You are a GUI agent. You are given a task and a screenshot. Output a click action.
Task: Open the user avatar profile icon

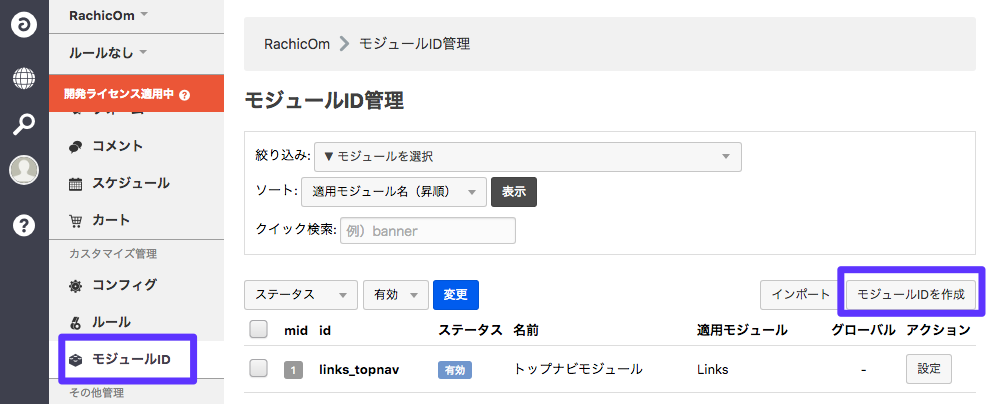(24, 170)
